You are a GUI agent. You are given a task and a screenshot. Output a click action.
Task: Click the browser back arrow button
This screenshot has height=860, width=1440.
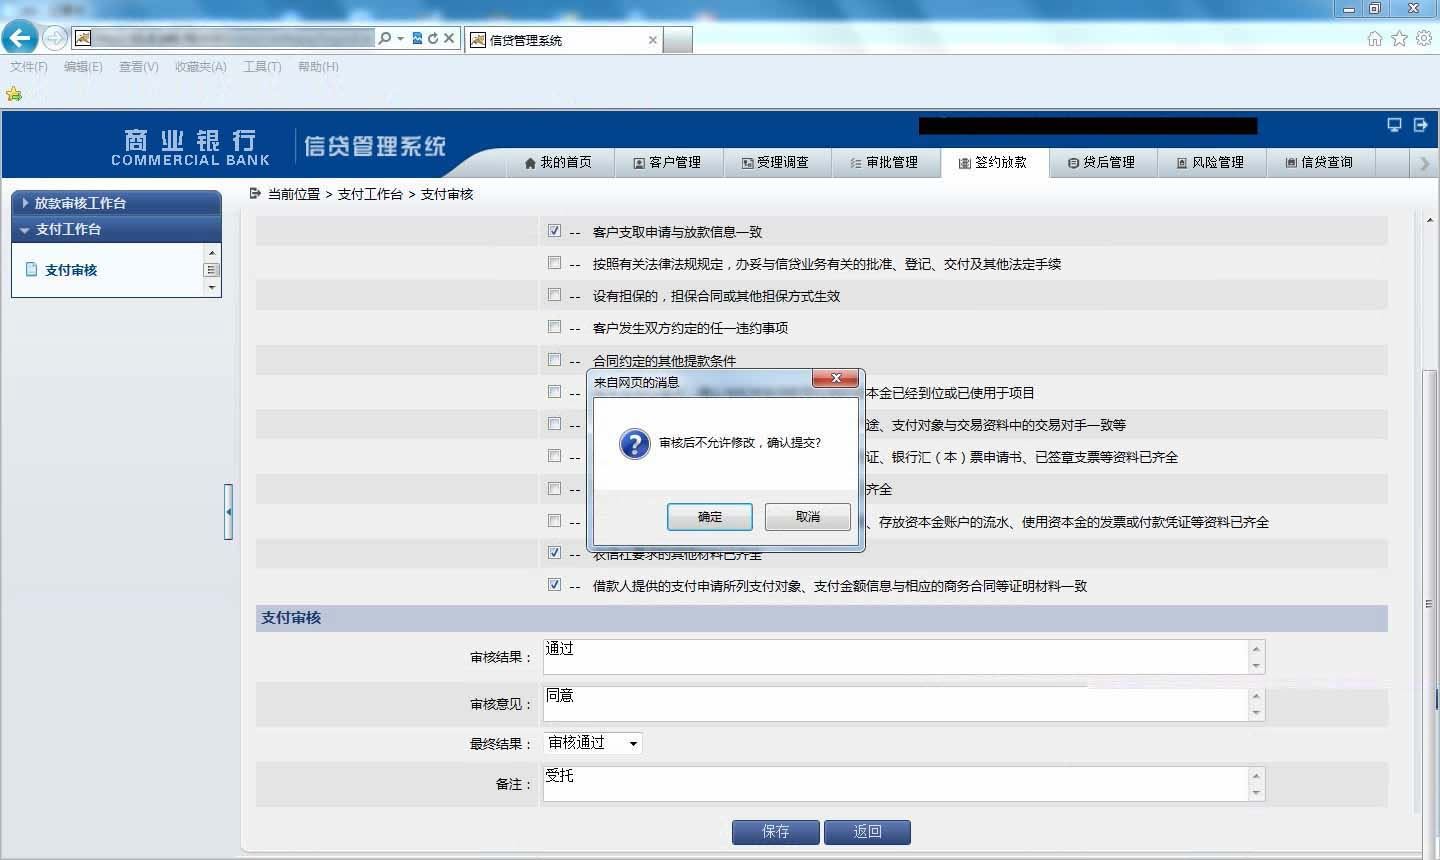(19, 38)
